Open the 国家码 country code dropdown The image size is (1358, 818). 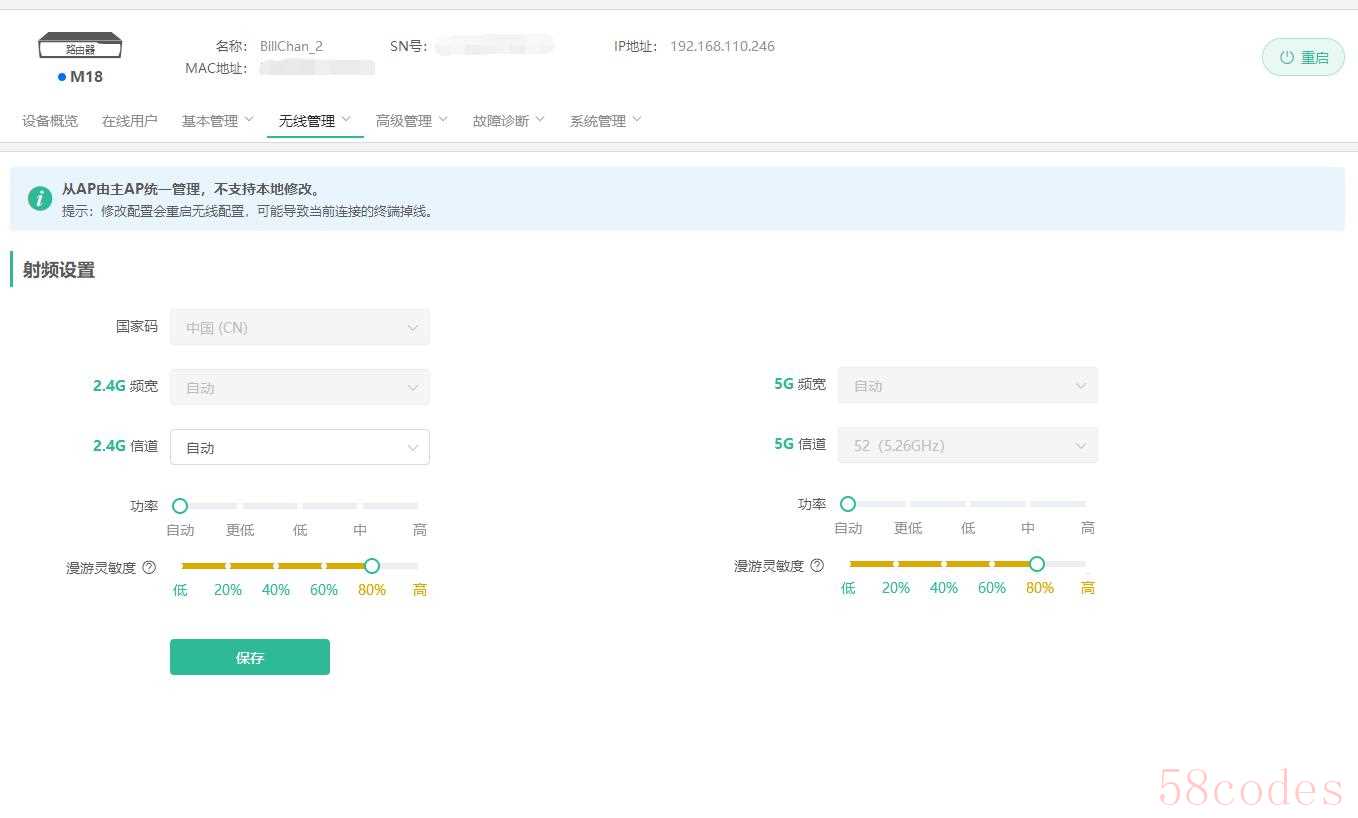pos(299,327)
